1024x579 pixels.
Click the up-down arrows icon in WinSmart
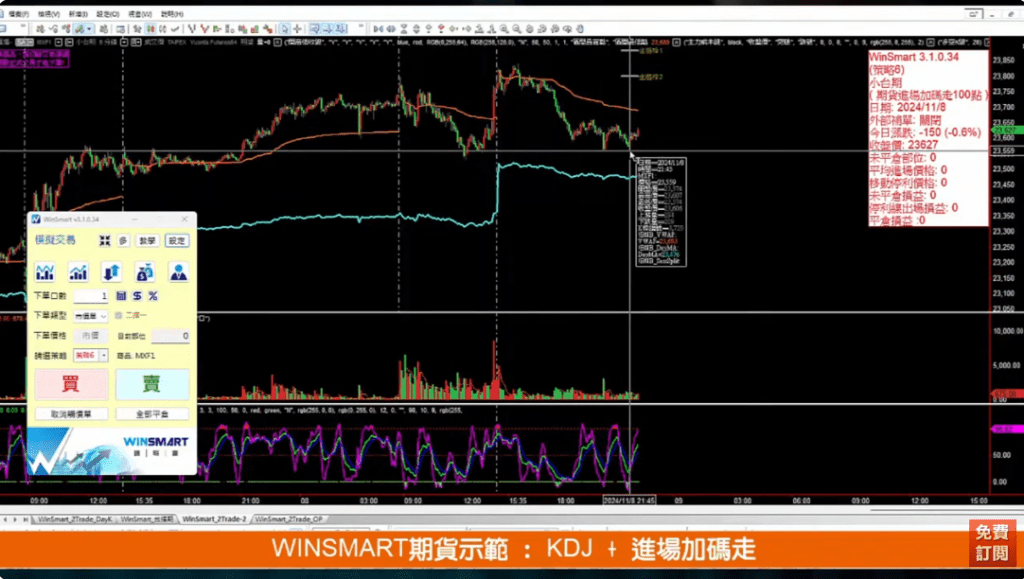pos(112,272)
